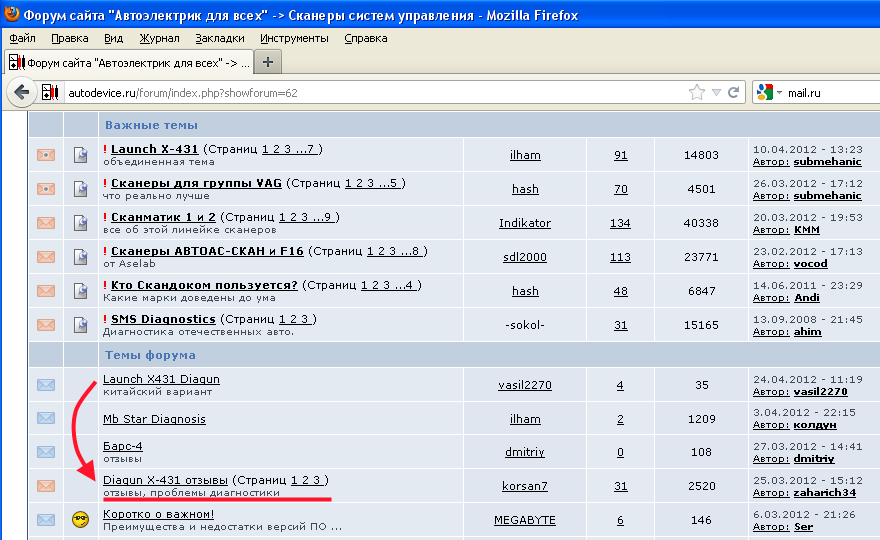880x540 pixels.
Task: Open last poster zaharich34 profile
Action: pyautogui.click(x=824, y=493)
